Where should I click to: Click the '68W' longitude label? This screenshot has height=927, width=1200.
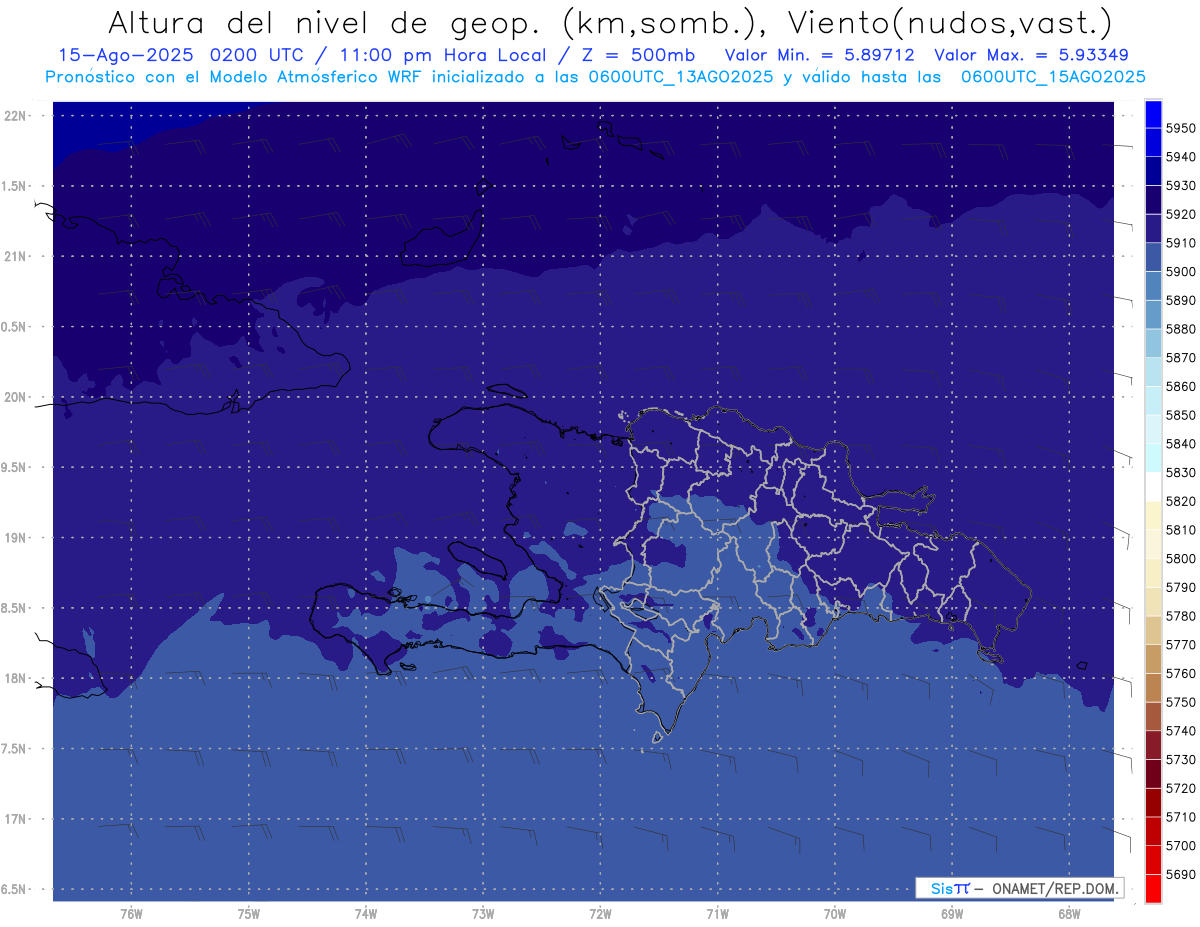coord(1068,914)
